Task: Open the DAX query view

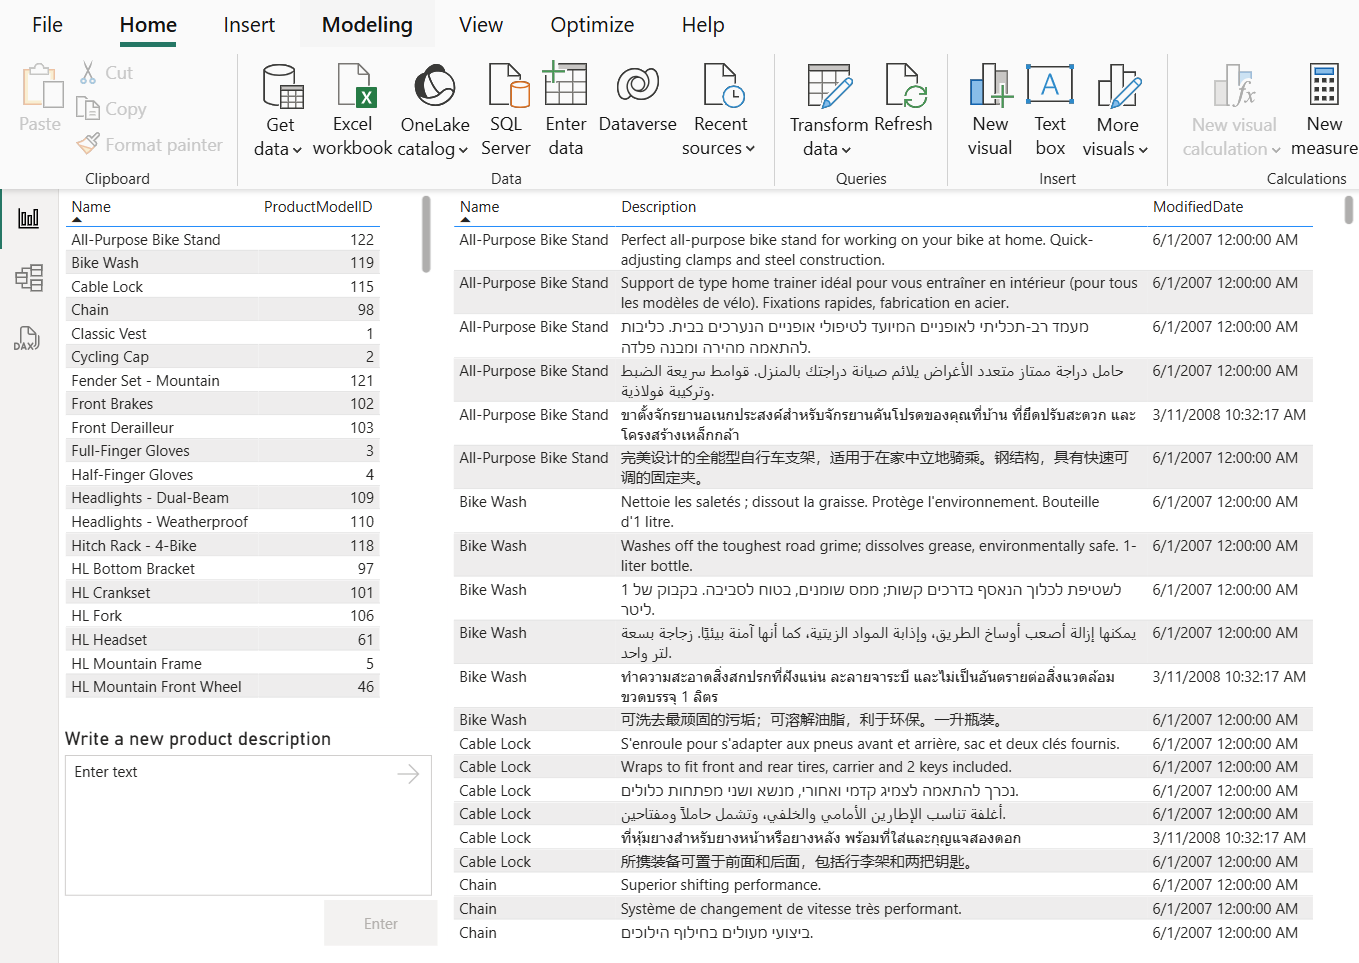Action: click(x=29, y=338)
